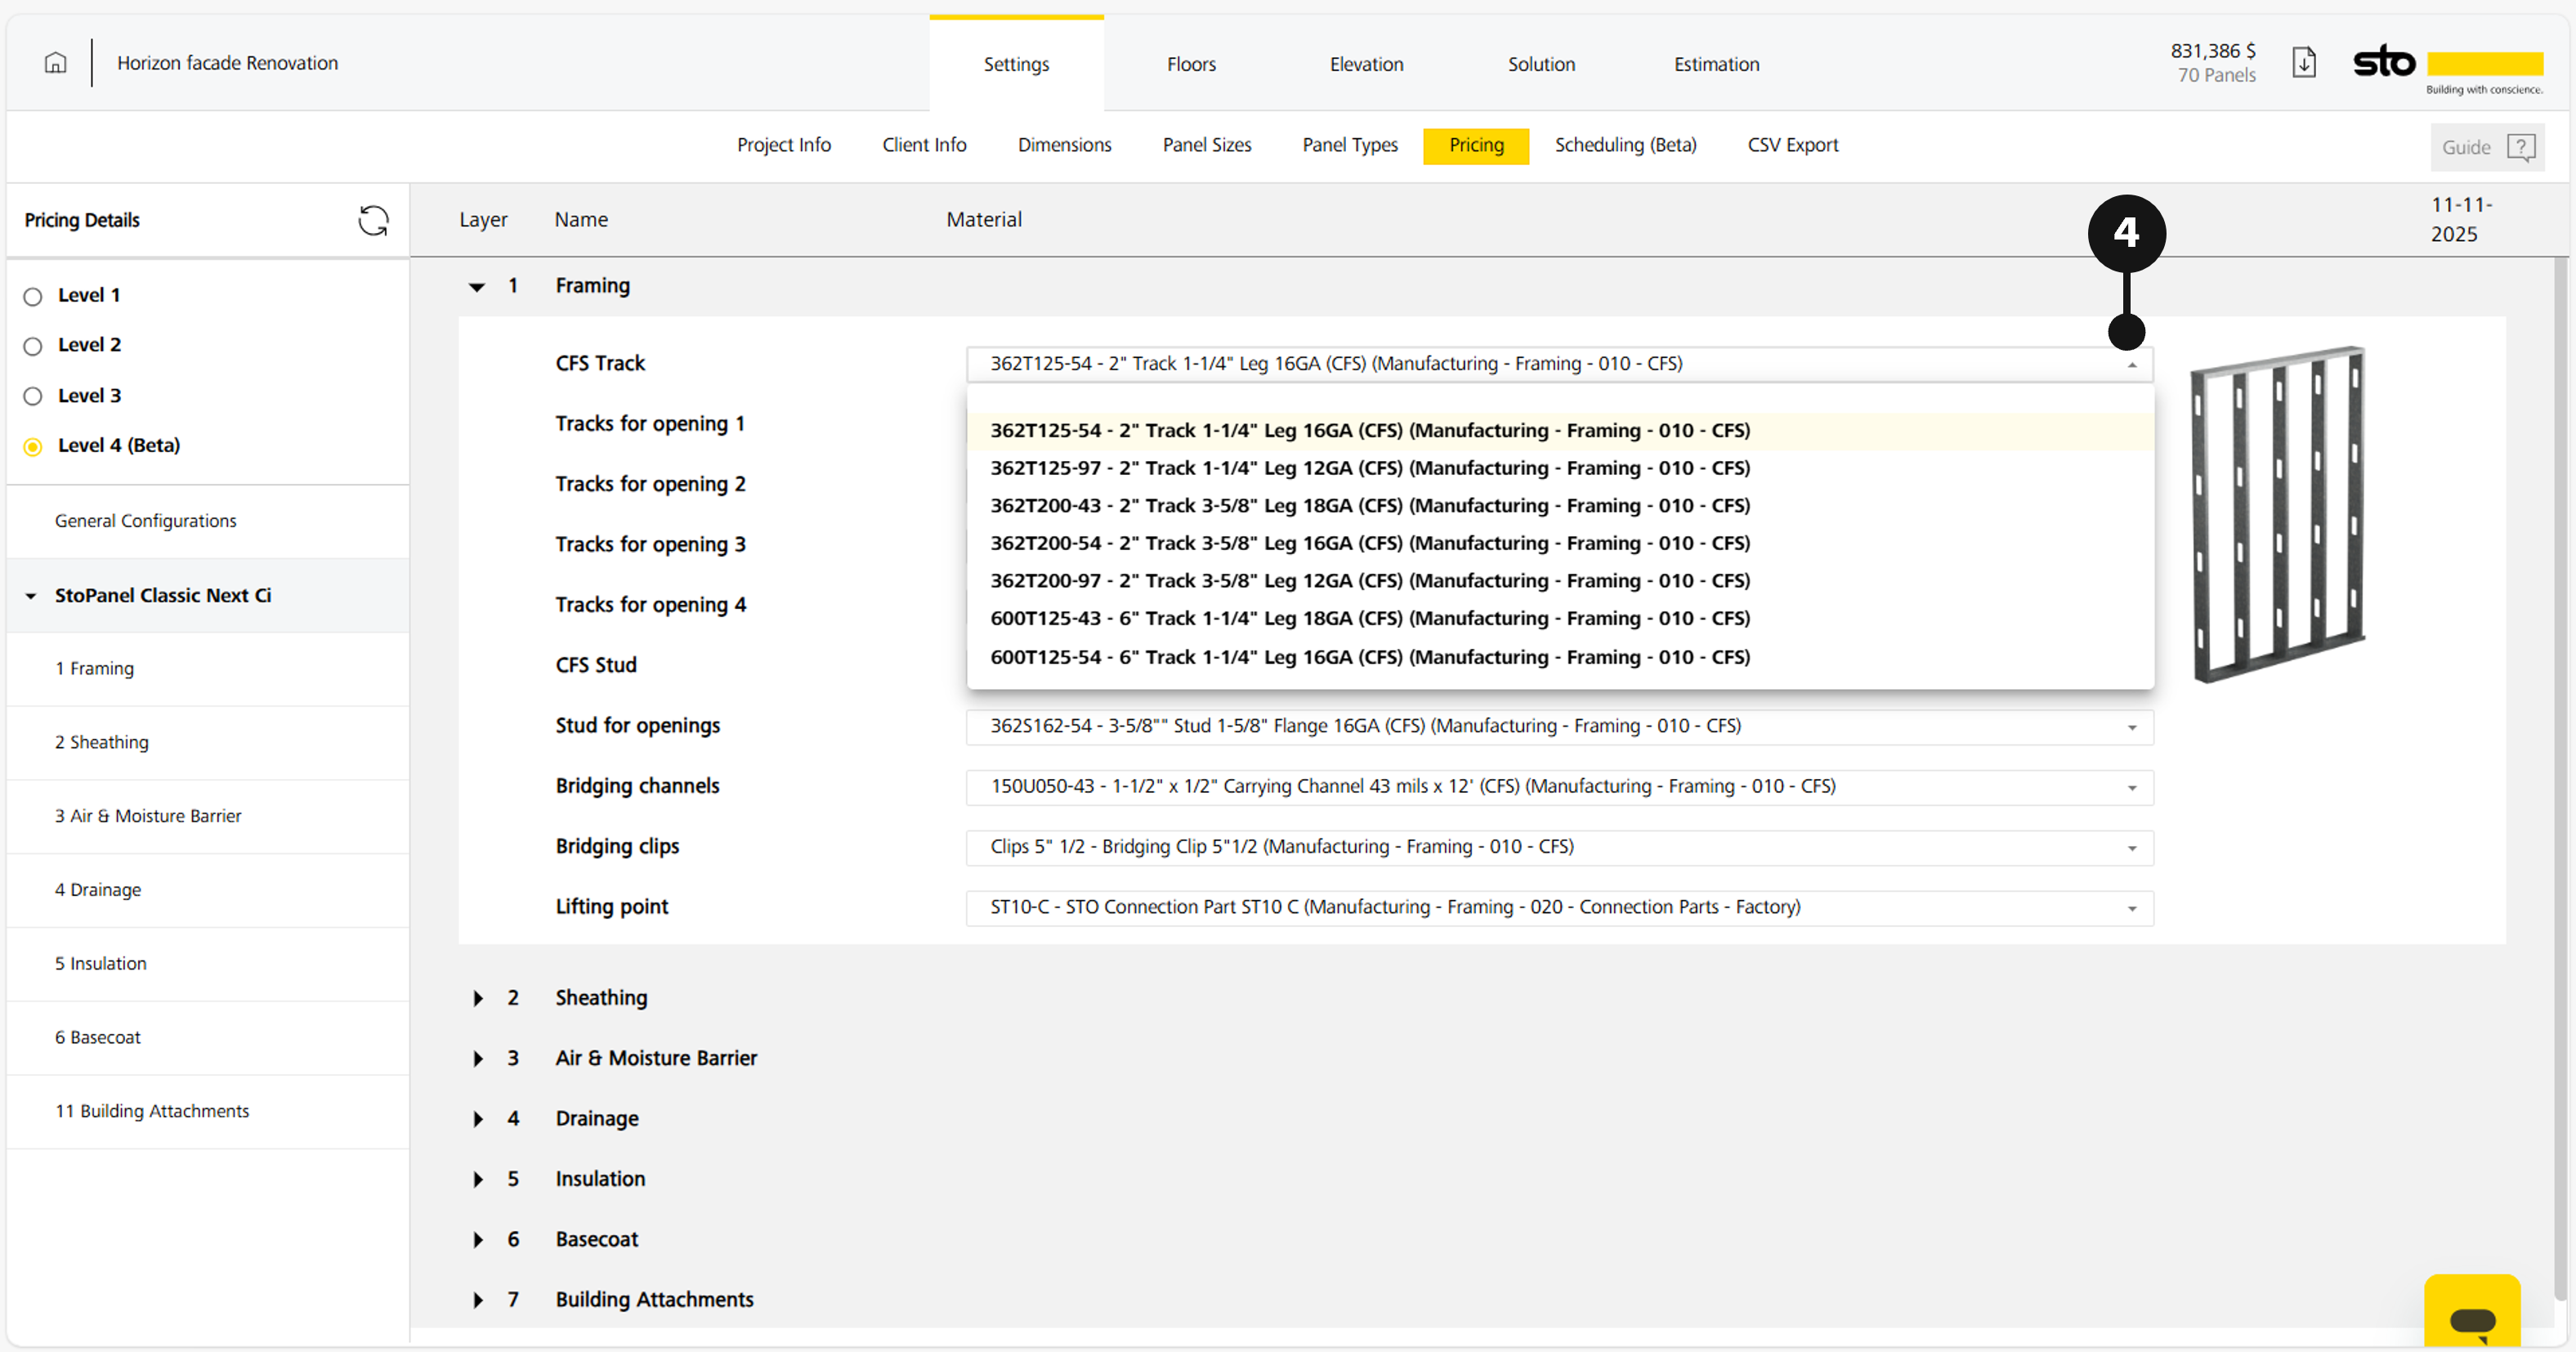Image resolution: width=2576 pixels, height=1352 pixels.
Task: Open the Dimensions sub-tab
Action: (1064, 145)
